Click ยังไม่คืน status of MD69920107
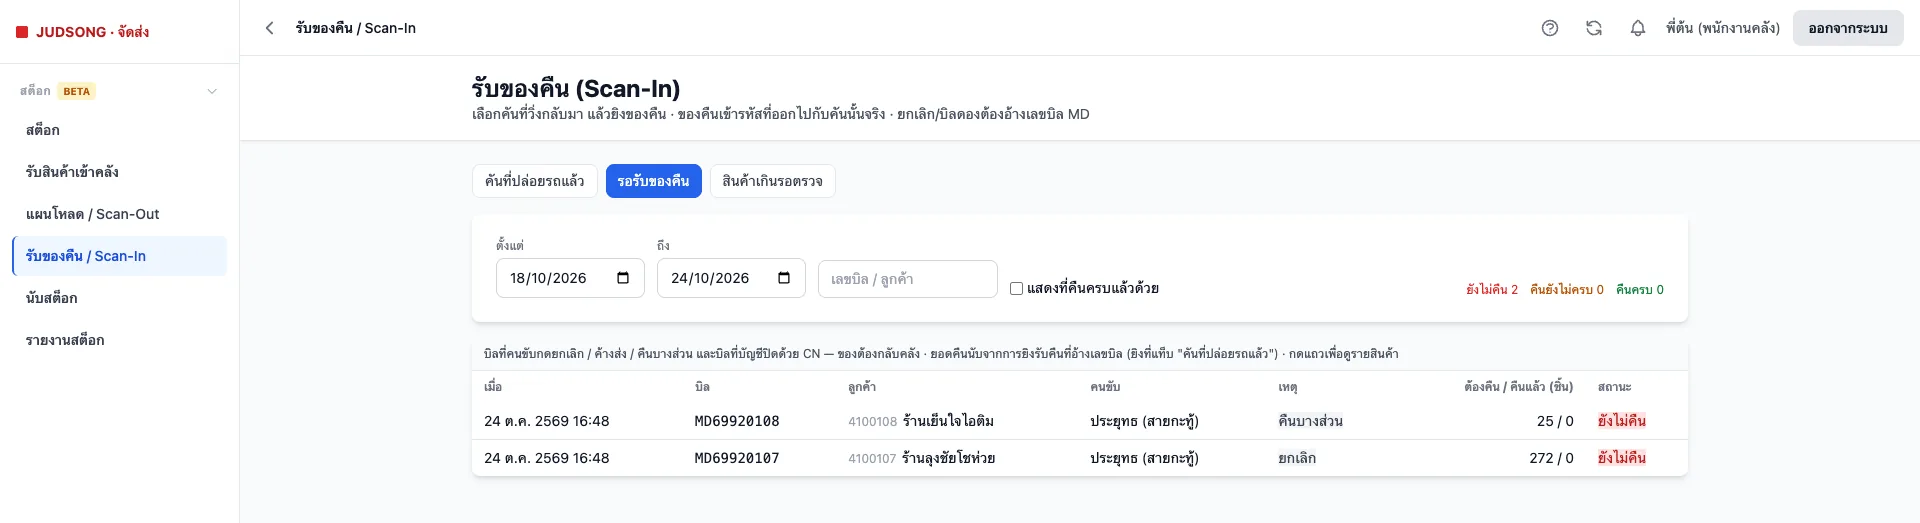This screenshot has height=523, width=1920. [1622, 458]
